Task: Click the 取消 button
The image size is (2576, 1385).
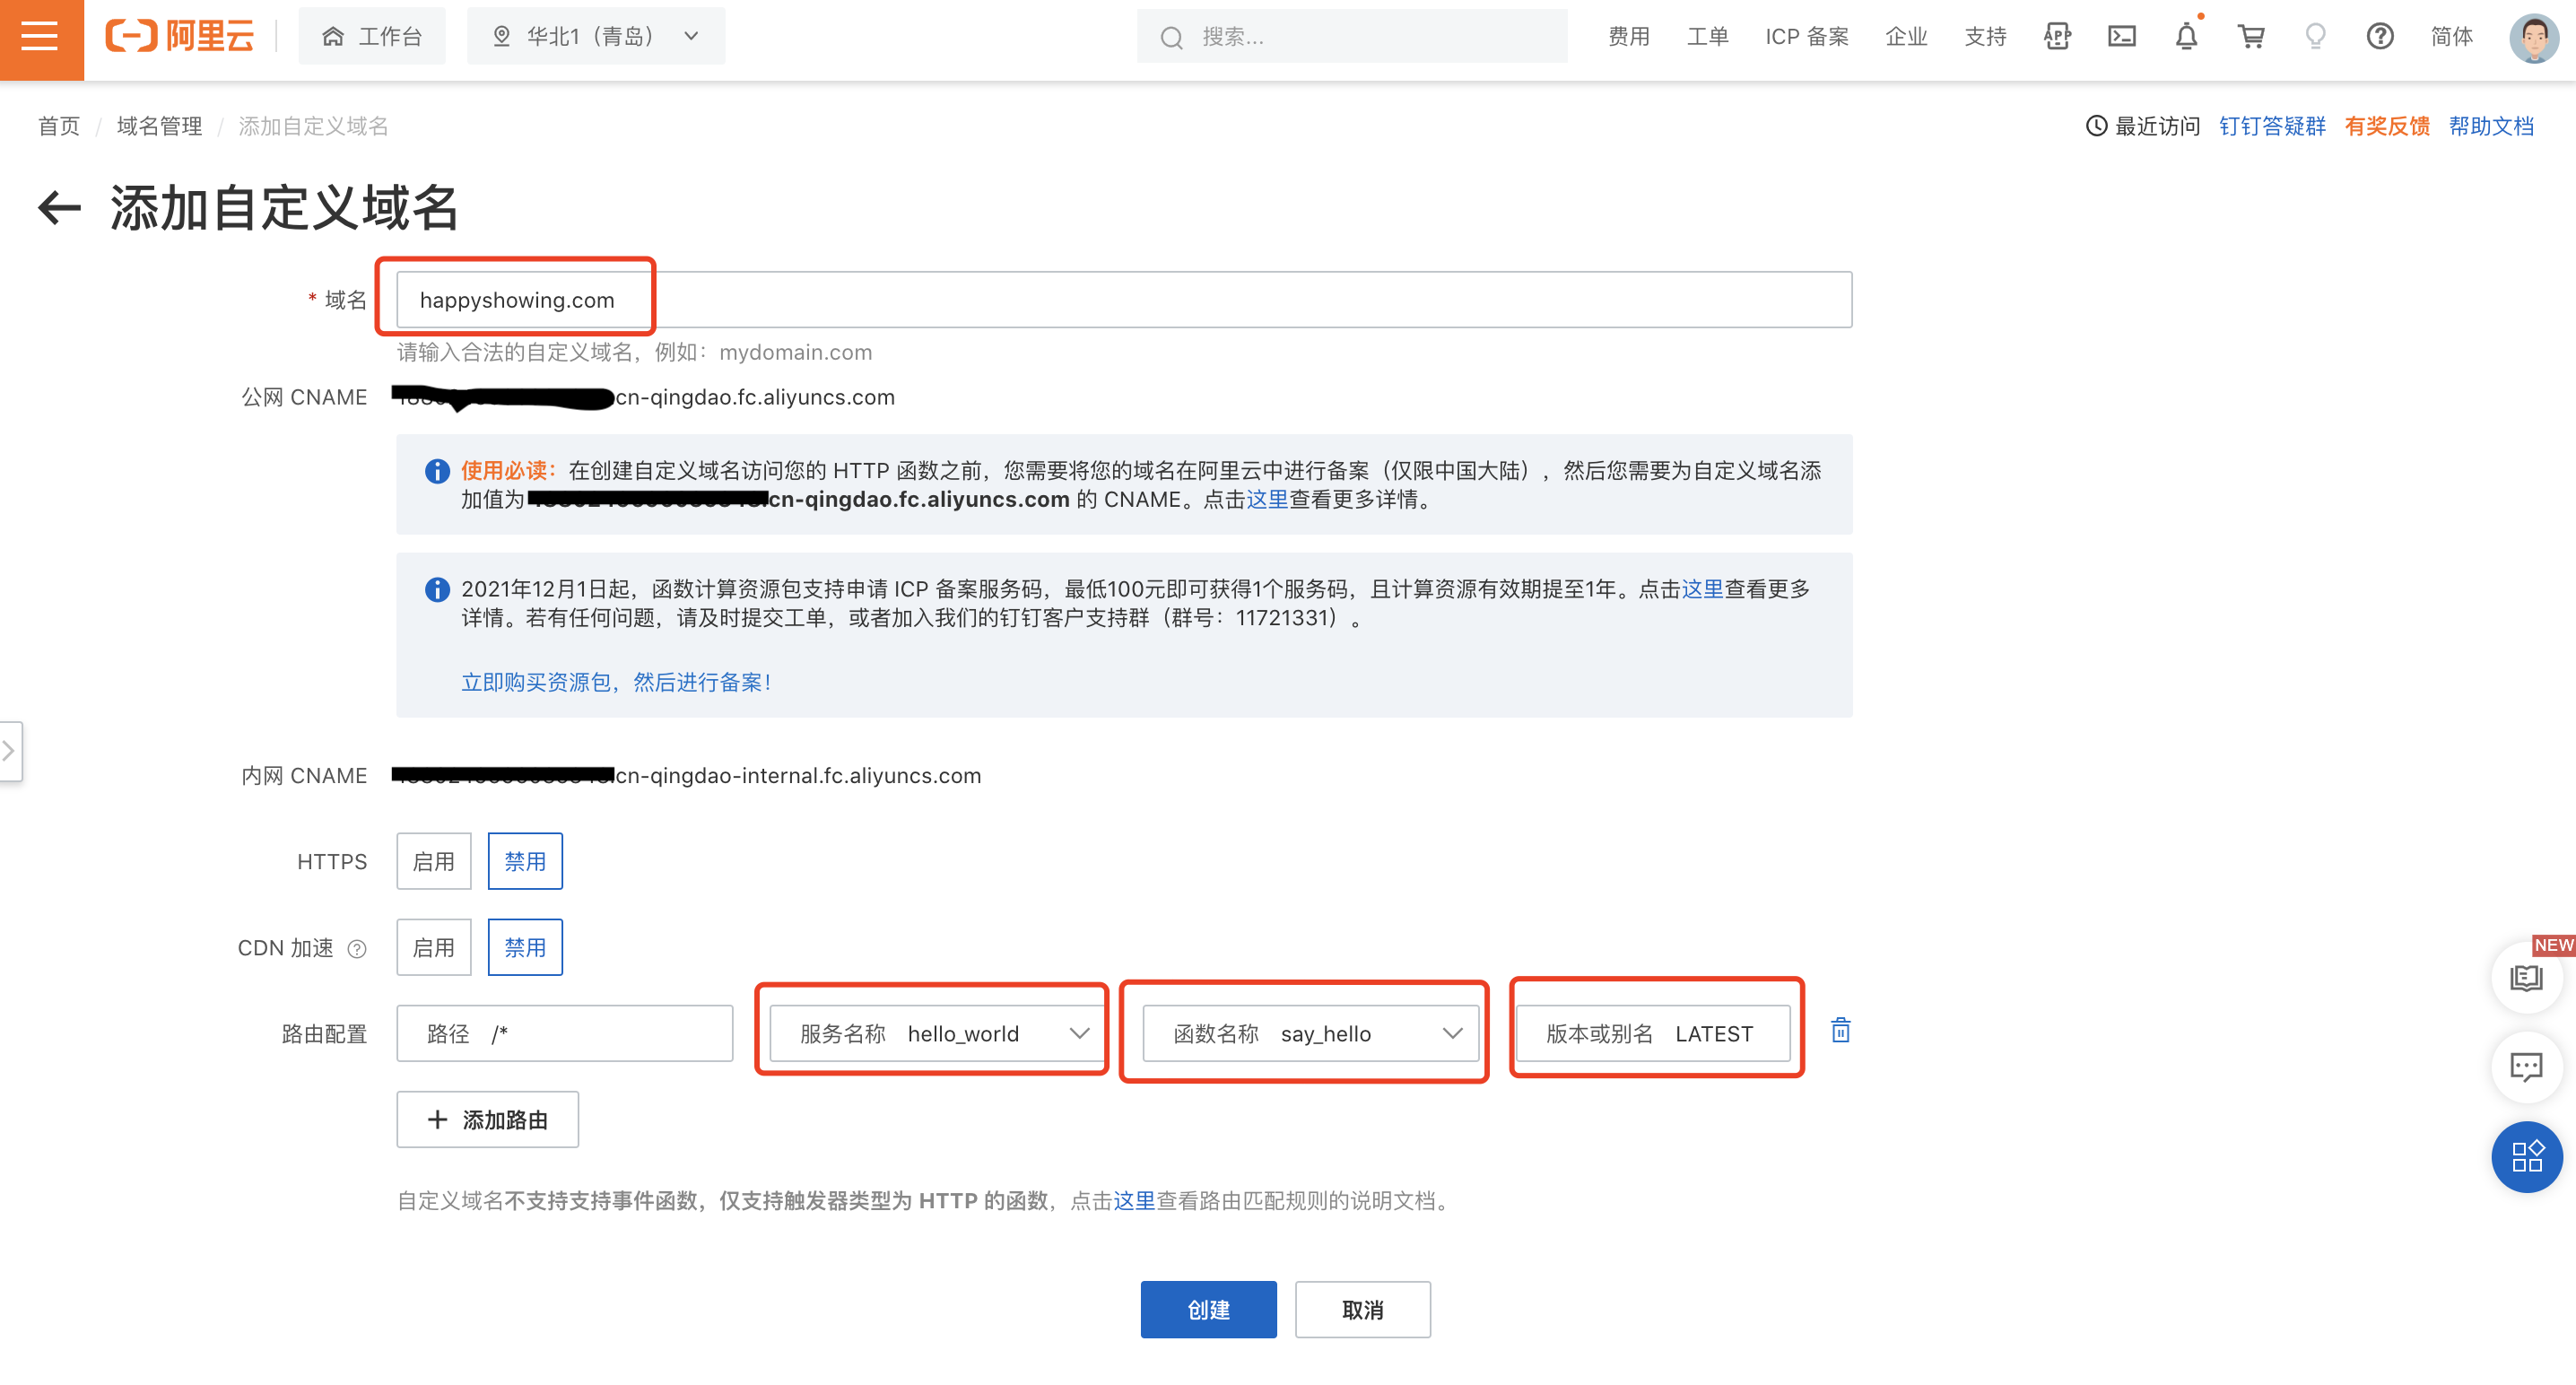Action: click(1362, 1309)
